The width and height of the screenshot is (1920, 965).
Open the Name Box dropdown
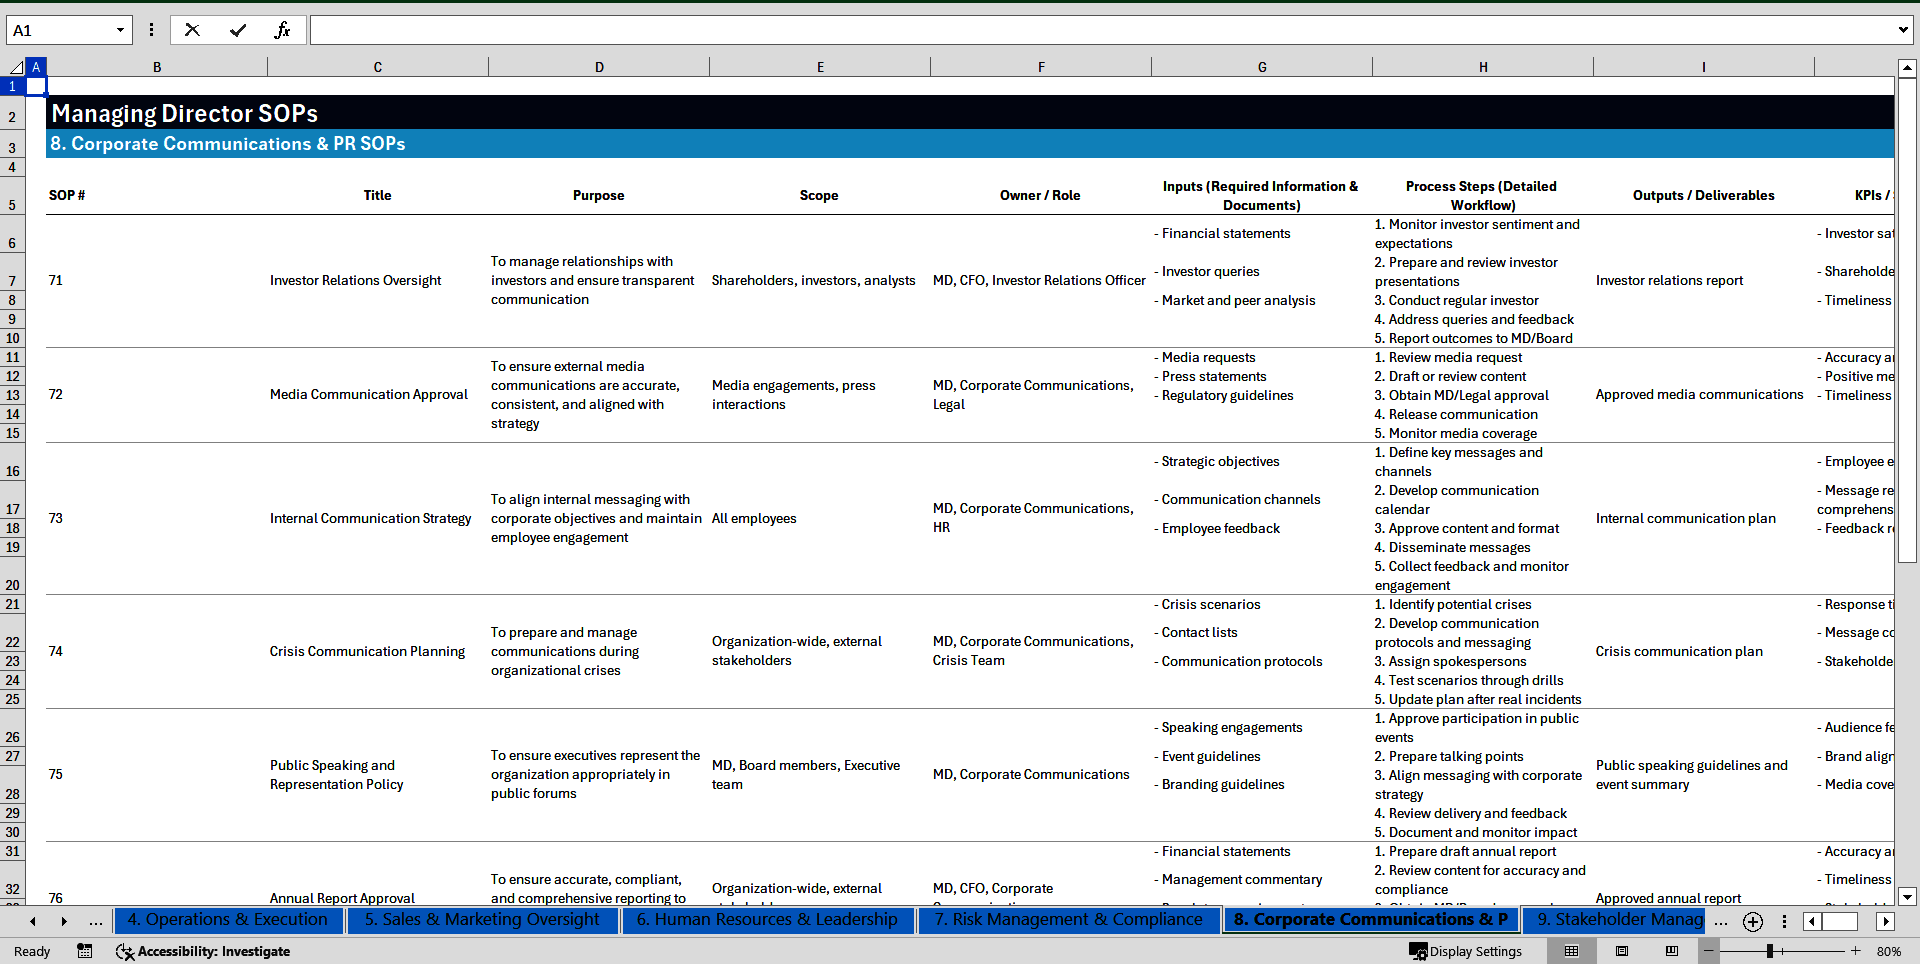click(120, 30)
